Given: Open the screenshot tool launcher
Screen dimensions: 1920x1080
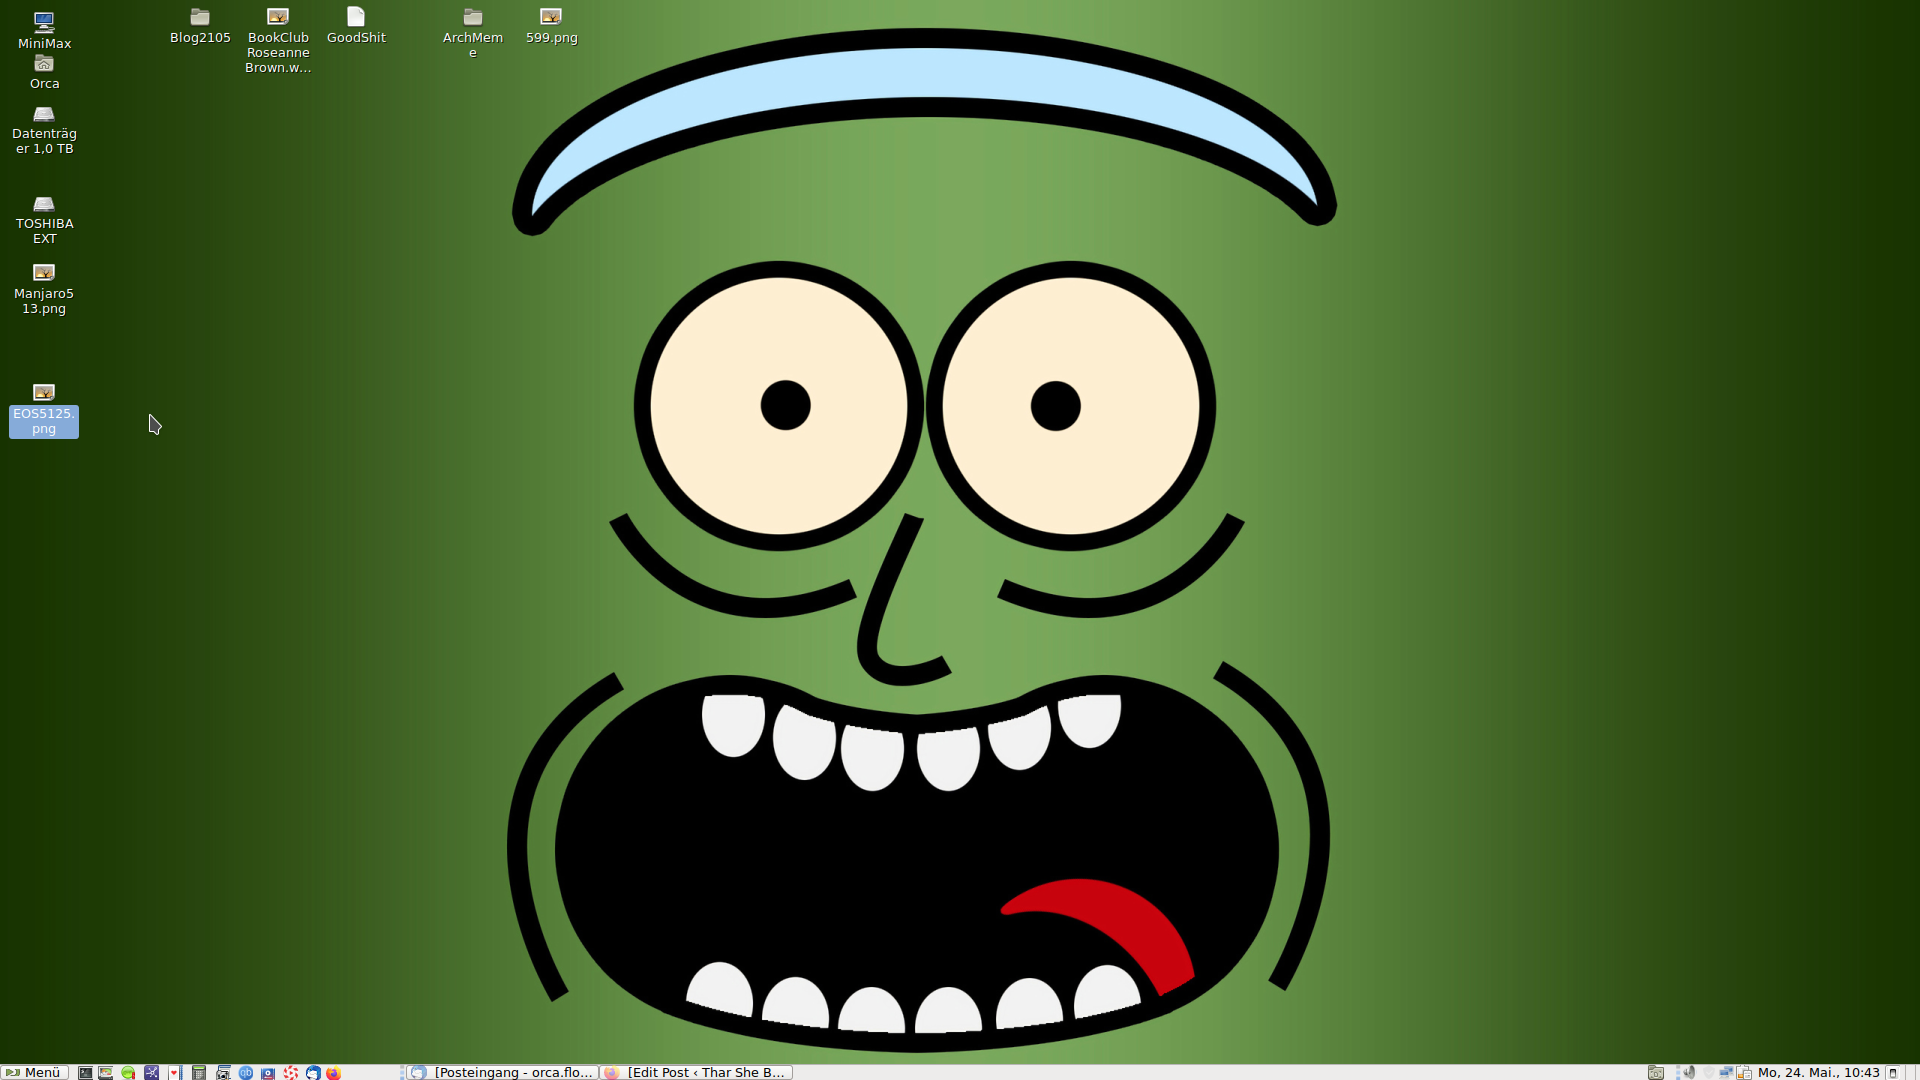Looking at the screenshot, I should pyautogui.click(x=223, y=1072).
